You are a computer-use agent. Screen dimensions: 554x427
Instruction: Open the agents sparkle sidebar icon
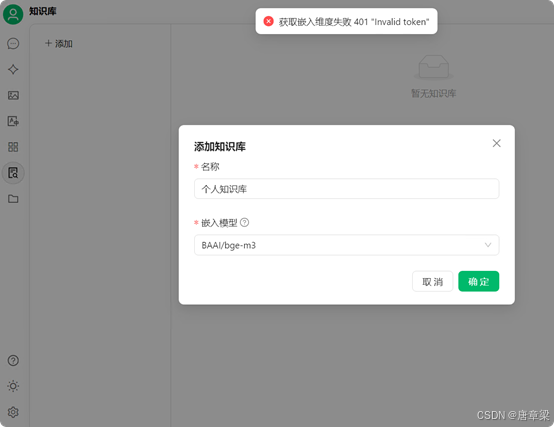(x=13, y=69)
